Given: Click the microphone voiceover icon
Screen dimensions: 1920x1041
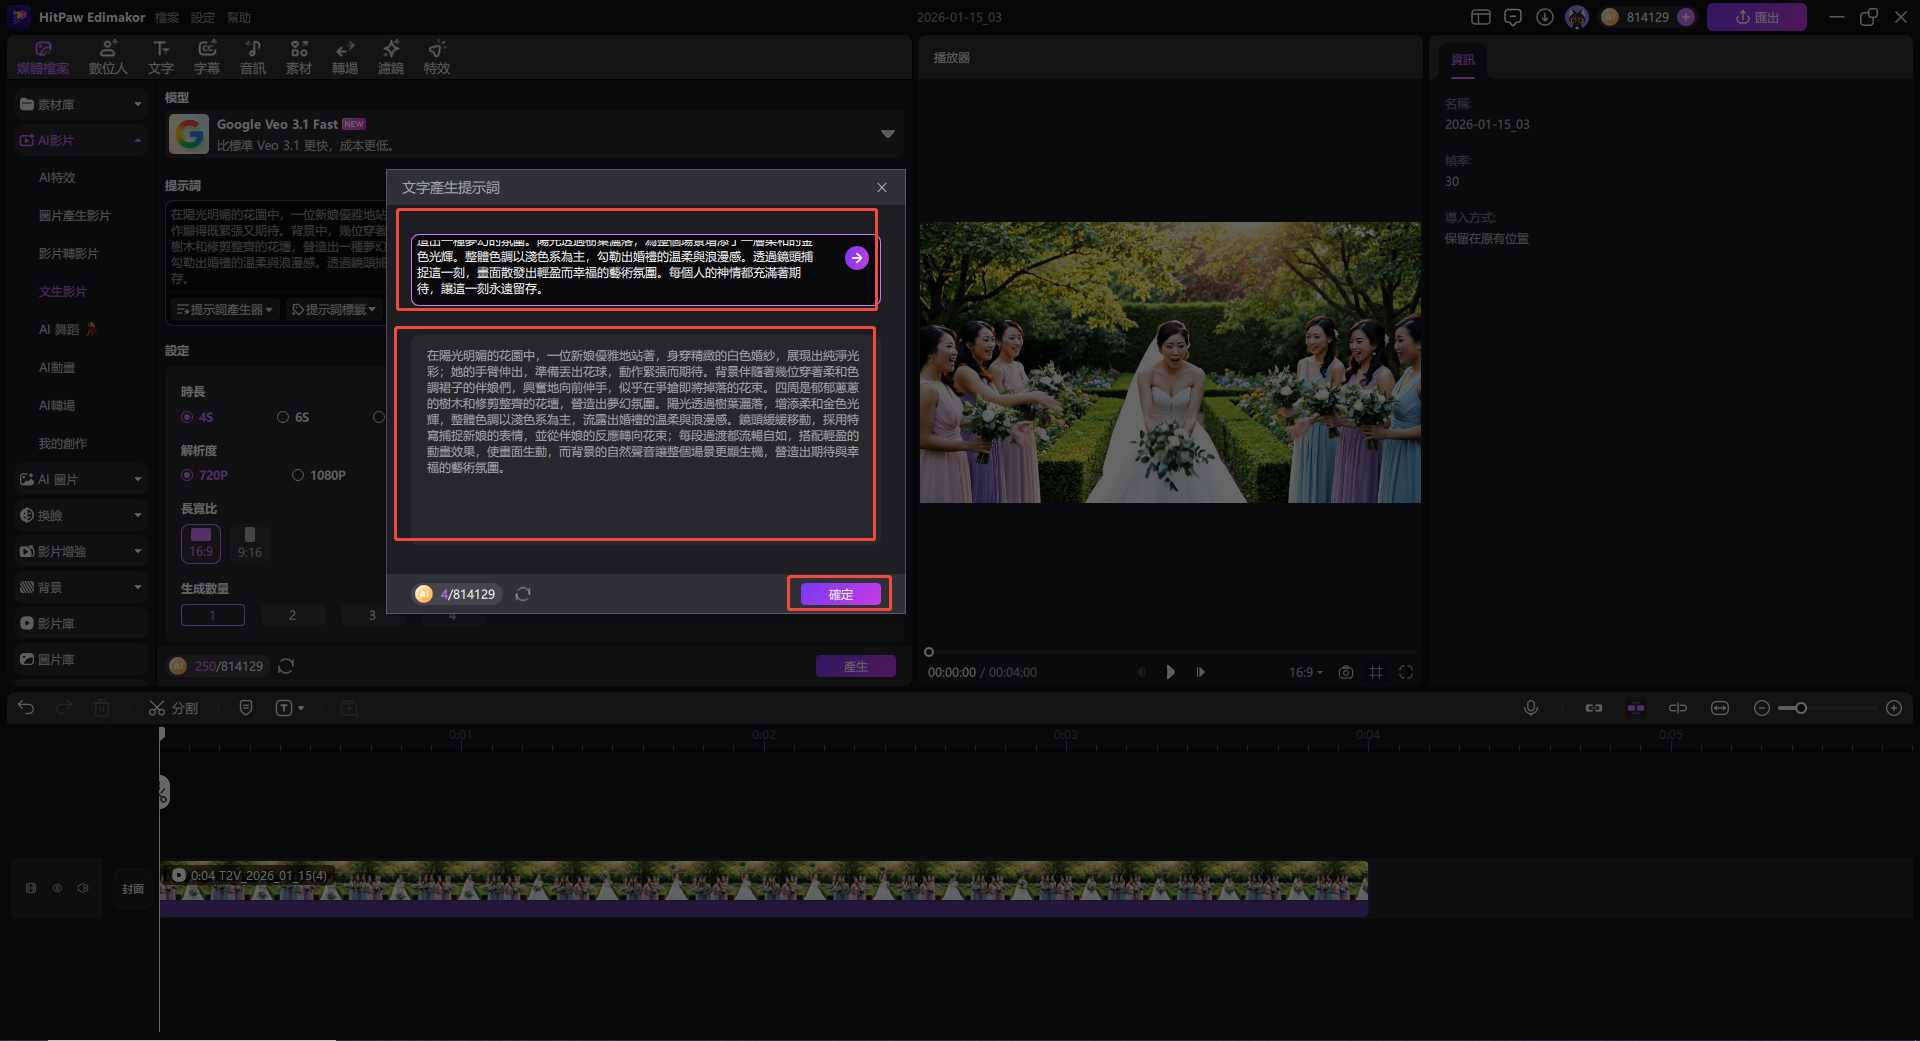Looking at the screenshot, I should [1530, 708].
